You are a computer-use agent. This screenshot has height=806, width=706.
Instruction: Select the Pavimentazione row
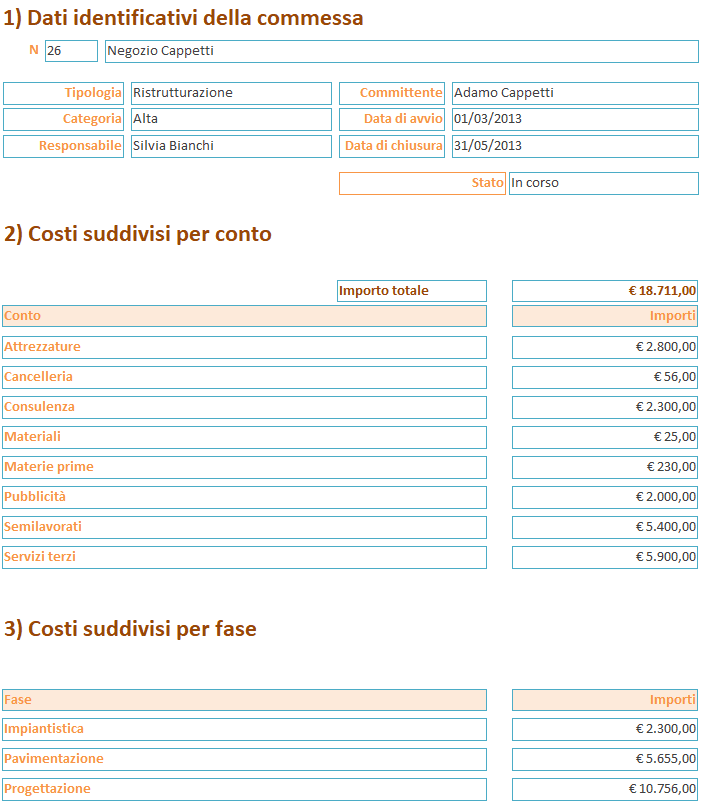click(244, 759)
